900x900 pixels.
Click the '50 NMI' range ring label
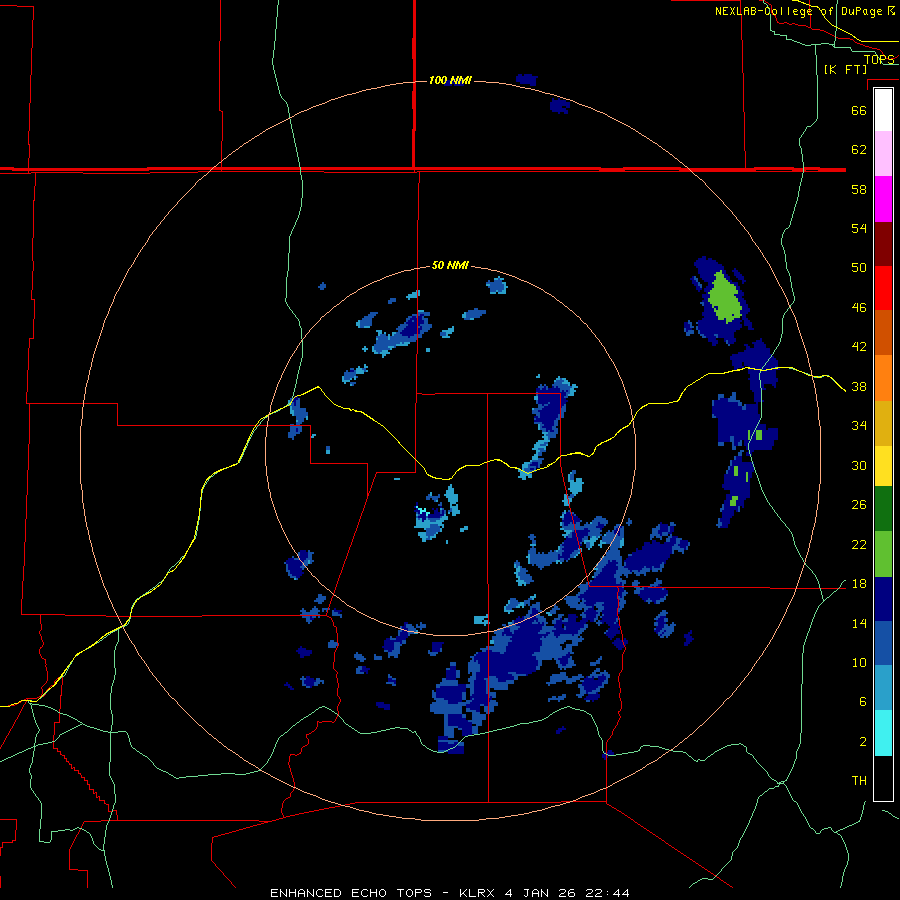click(x=450, y=265)
